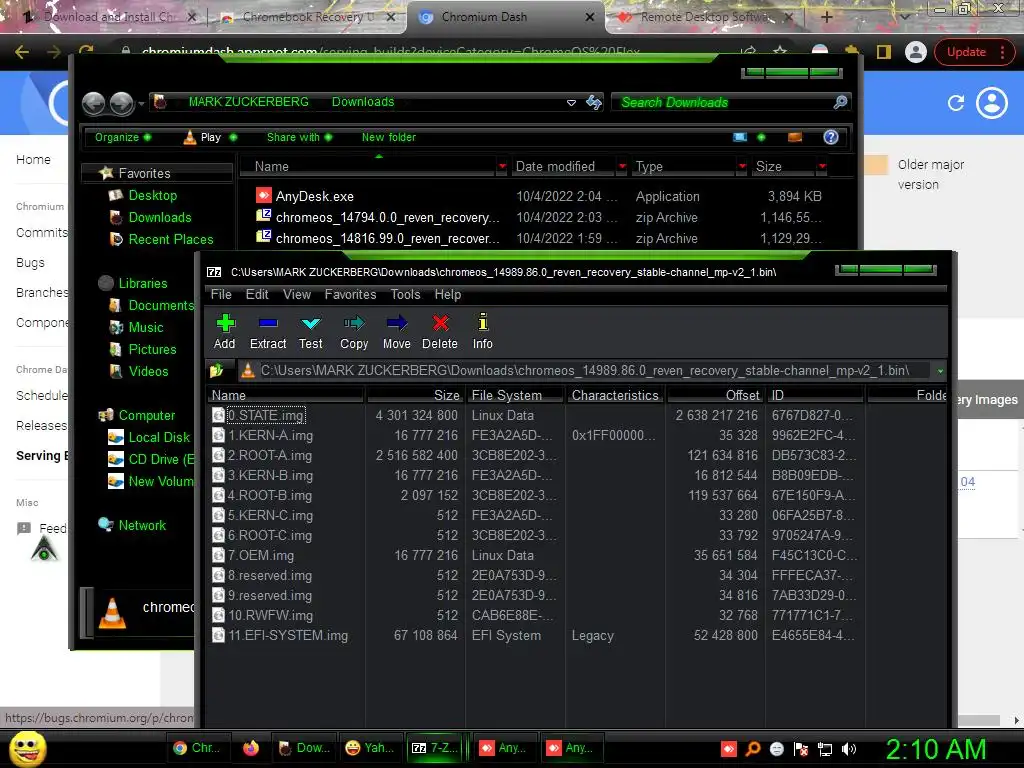1024x768 pixels.
Task: Click the Copy toolbar icon in 7-Zip
Action: tap(354, 331)
